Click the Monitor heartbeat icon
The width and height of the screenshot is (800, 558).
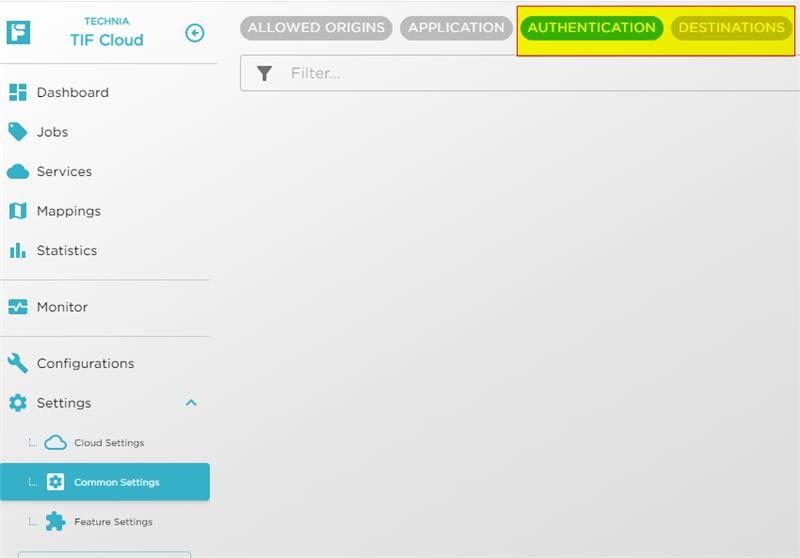click(18, 307)
